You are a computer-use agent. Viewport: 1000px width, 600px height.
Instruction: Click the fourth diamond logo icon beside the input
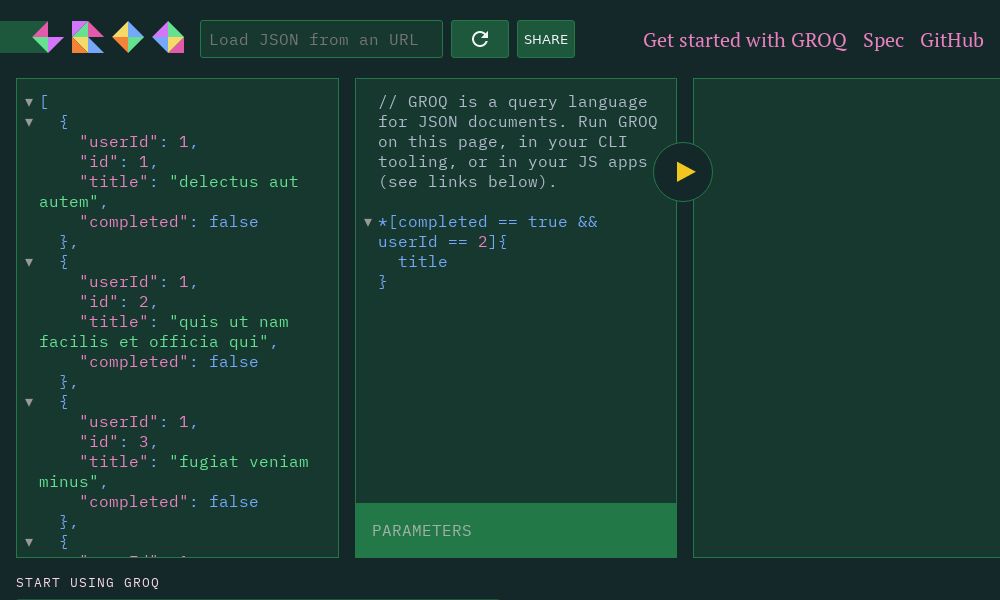pyautogui.click(x=167, y=37)
